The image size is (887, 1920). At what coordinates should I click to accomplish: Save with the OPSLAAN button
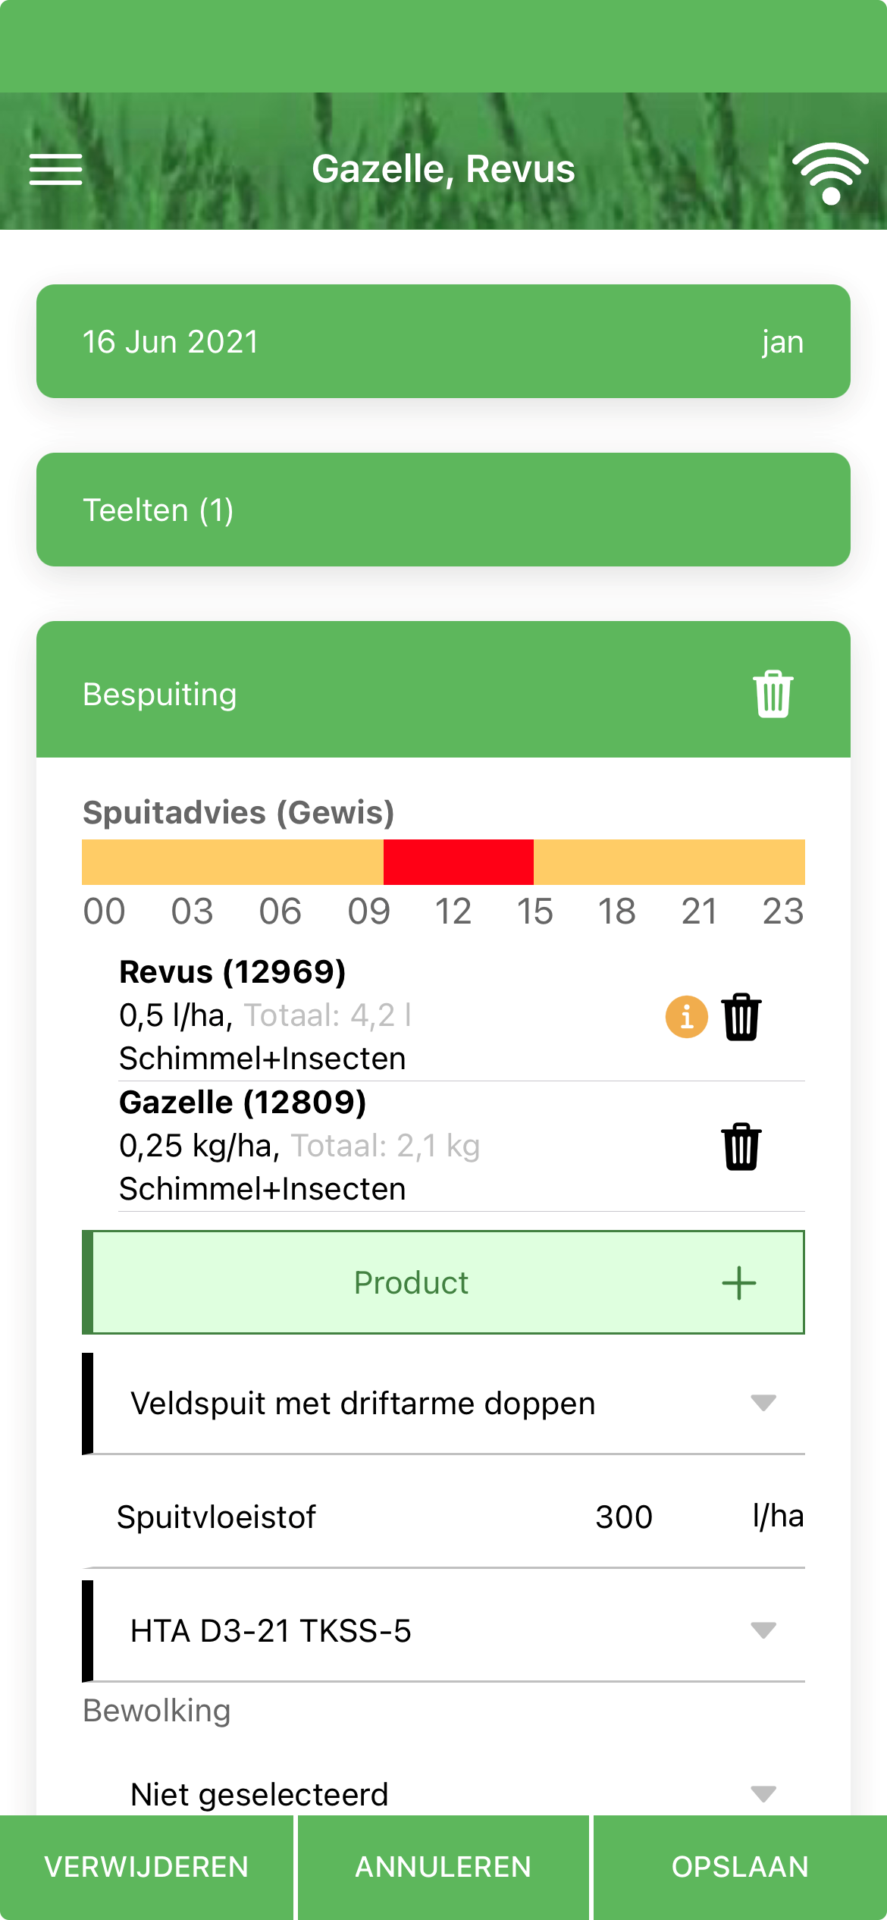[740, 1867]
